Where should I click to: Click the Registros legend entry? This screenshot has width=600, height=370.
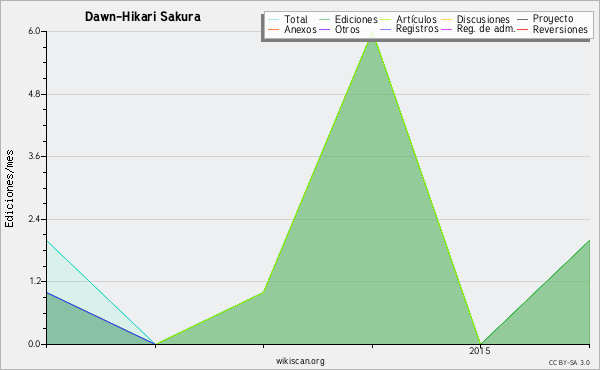(409, 29)
